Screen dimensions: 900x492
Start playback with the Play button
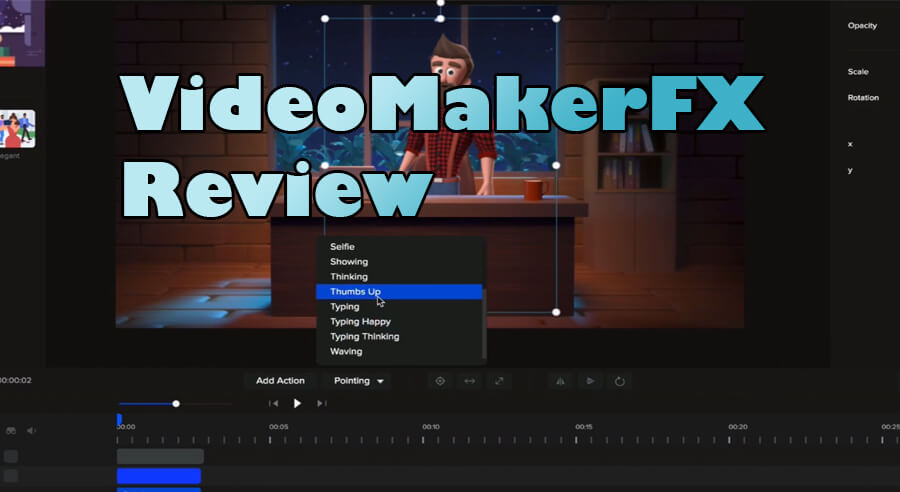(x=297, y=404)
